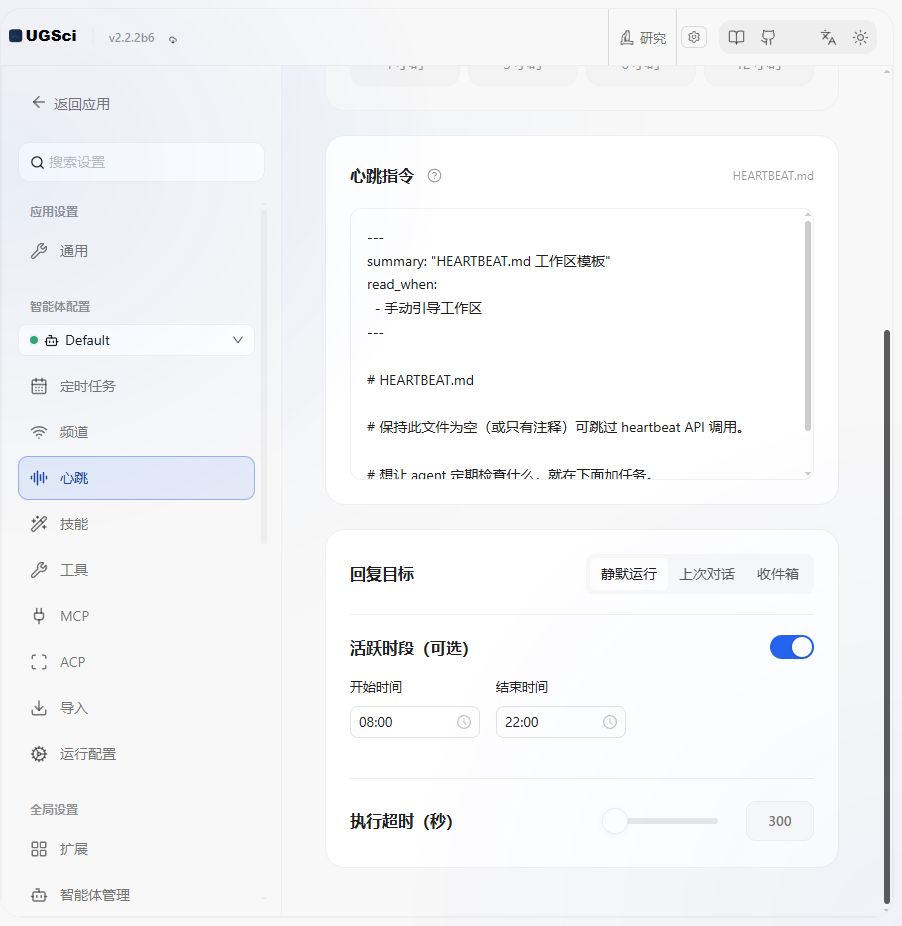This screenshot has width=902, height=926.
Task: Open 频道 channels settings
Action: tap(136, 432)
